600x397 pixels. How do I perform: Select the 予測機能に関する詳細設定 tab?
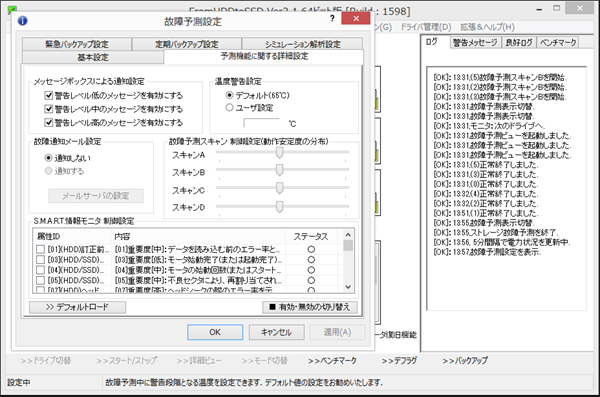pos(264,56)
